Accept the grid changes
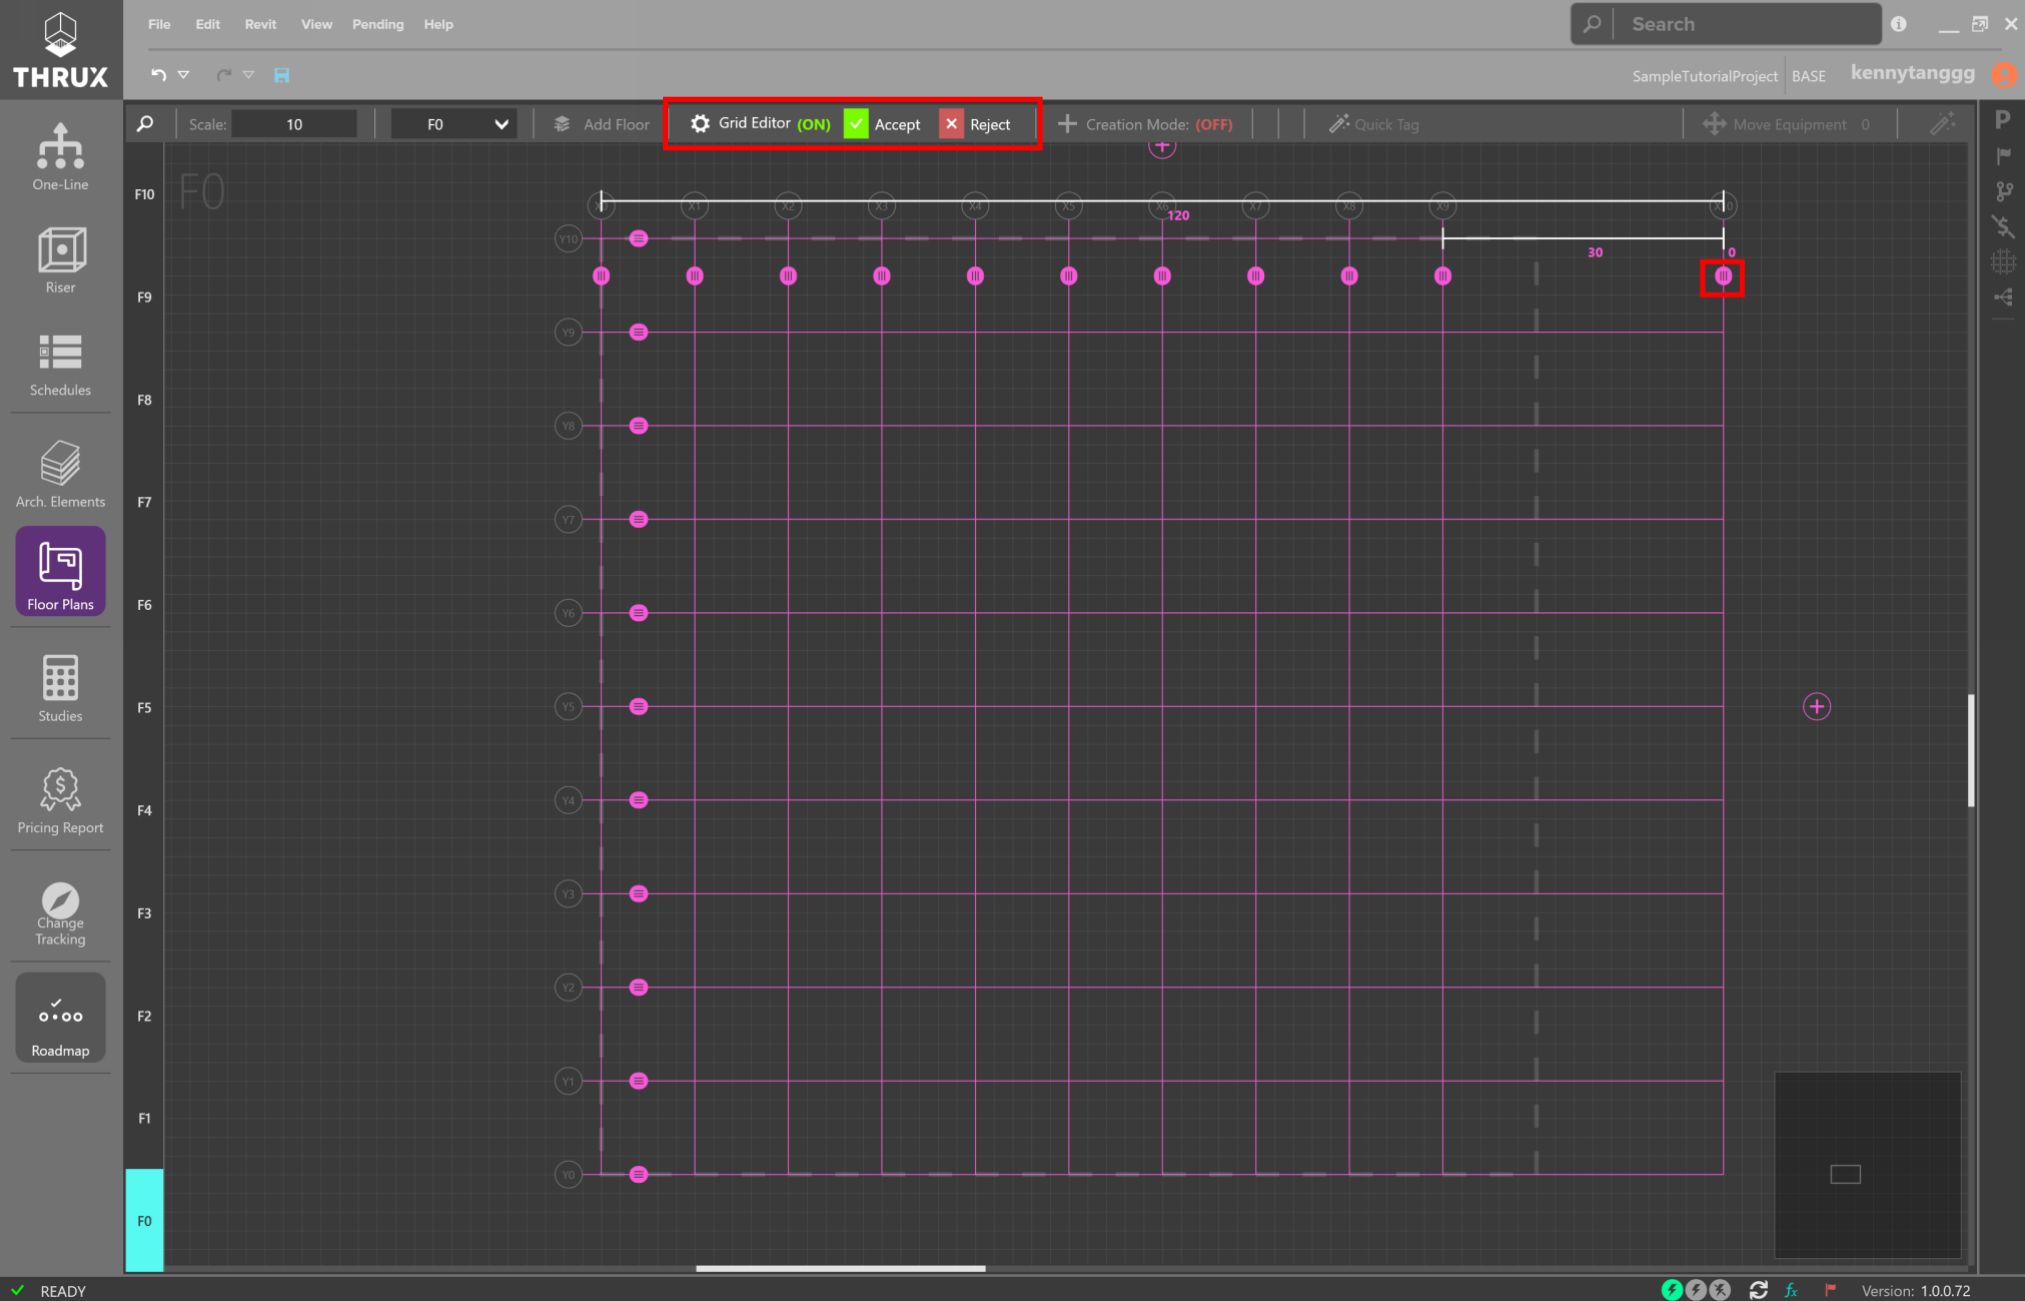2025x1301 pixels. pyautogui.click(x=882, y=124)
